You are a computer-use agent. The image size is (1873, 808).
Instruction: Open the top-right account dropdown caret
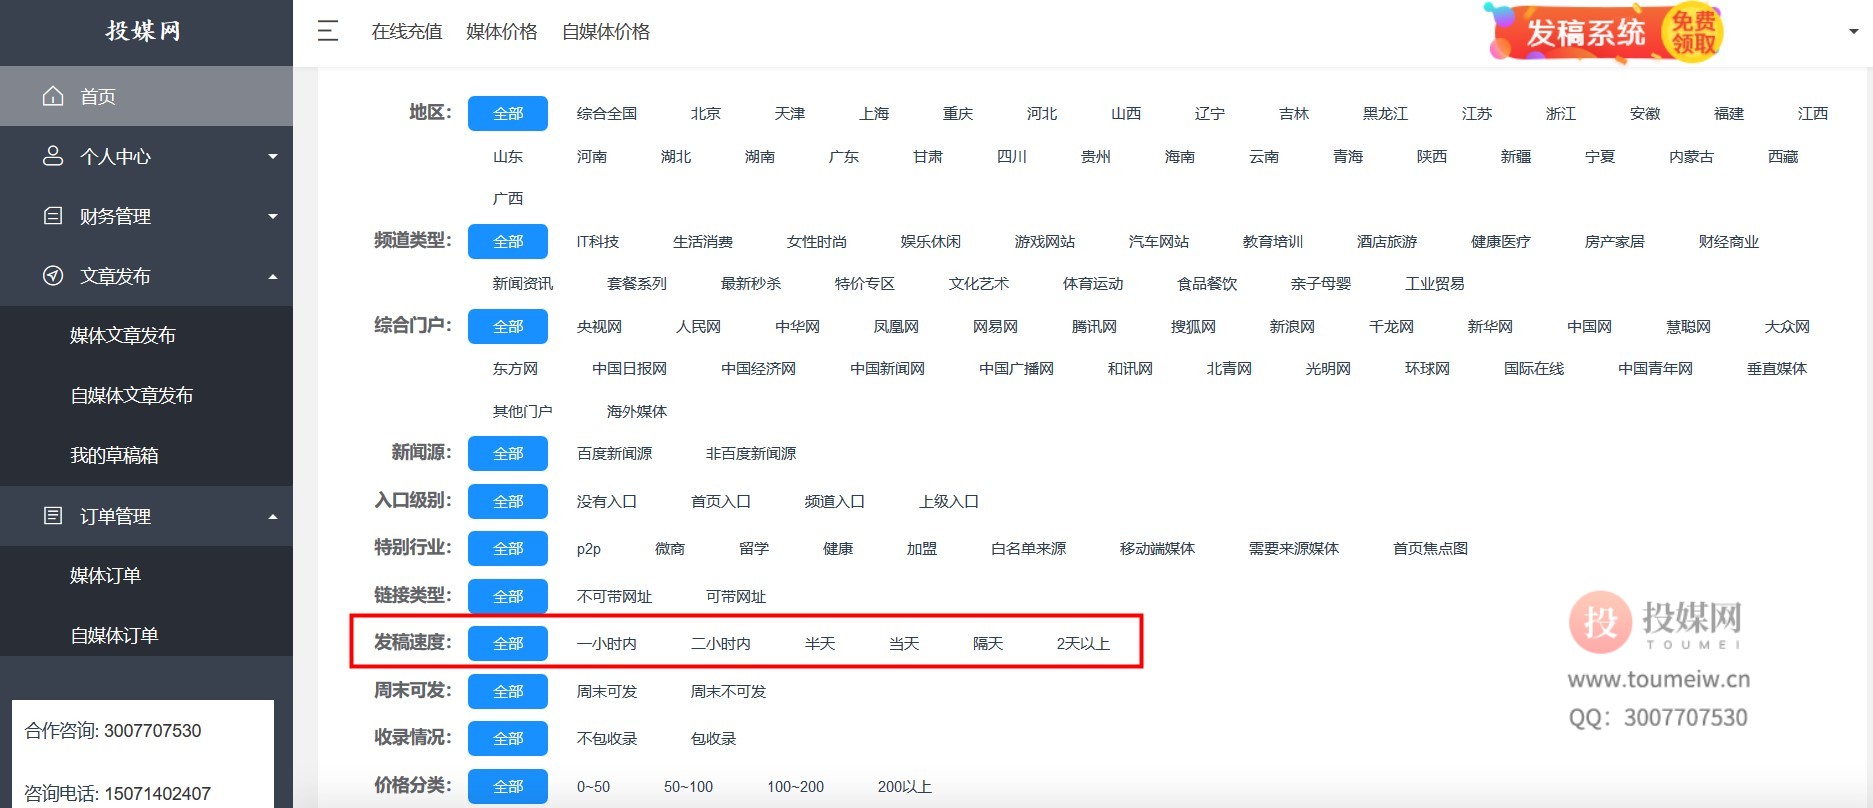click(1853, 32)
